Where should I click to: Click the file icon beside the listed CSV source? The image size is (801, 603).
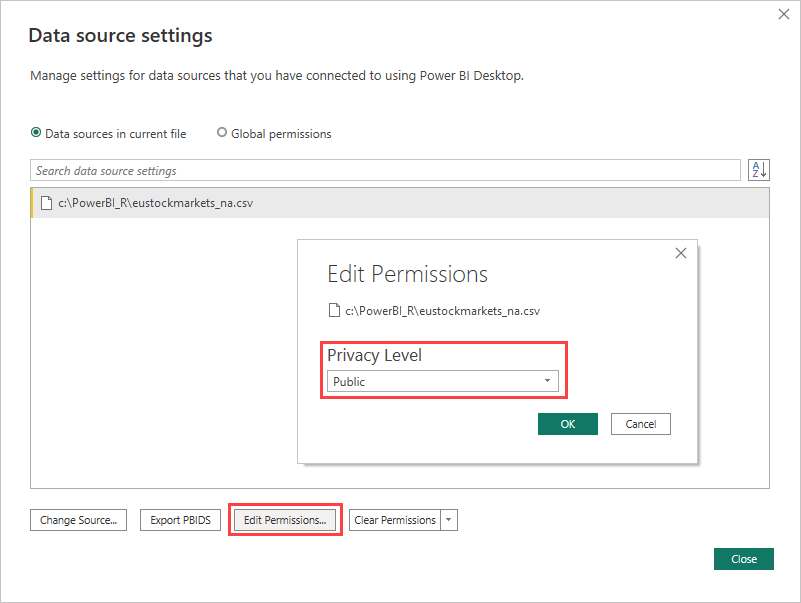pyautogui.click(x=45, y=204)
